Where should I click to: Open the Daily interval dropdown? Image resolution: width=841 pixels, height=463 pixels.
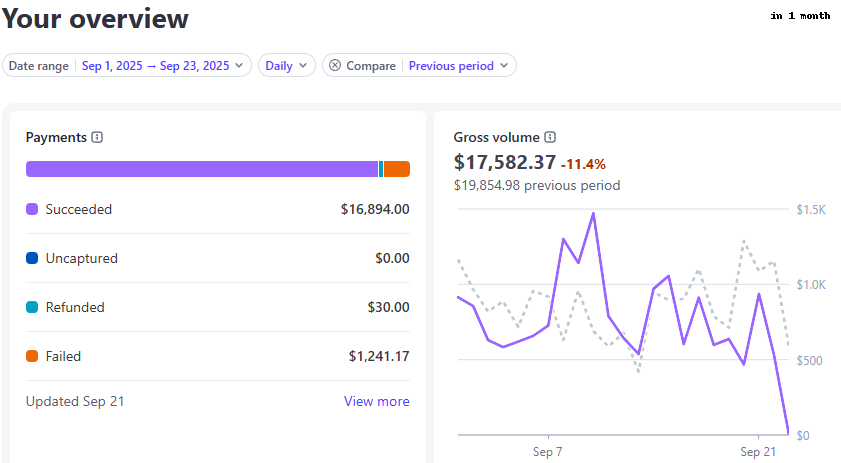[x=287, y=66]
